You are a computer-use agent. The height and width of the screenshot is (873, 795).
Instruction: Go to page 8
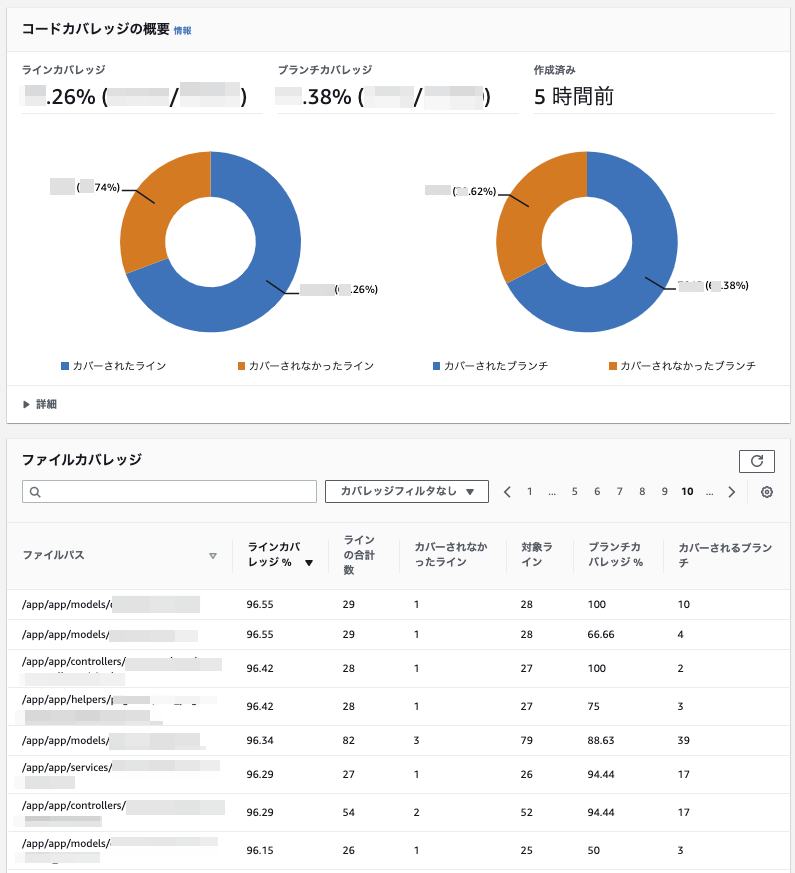642,492
